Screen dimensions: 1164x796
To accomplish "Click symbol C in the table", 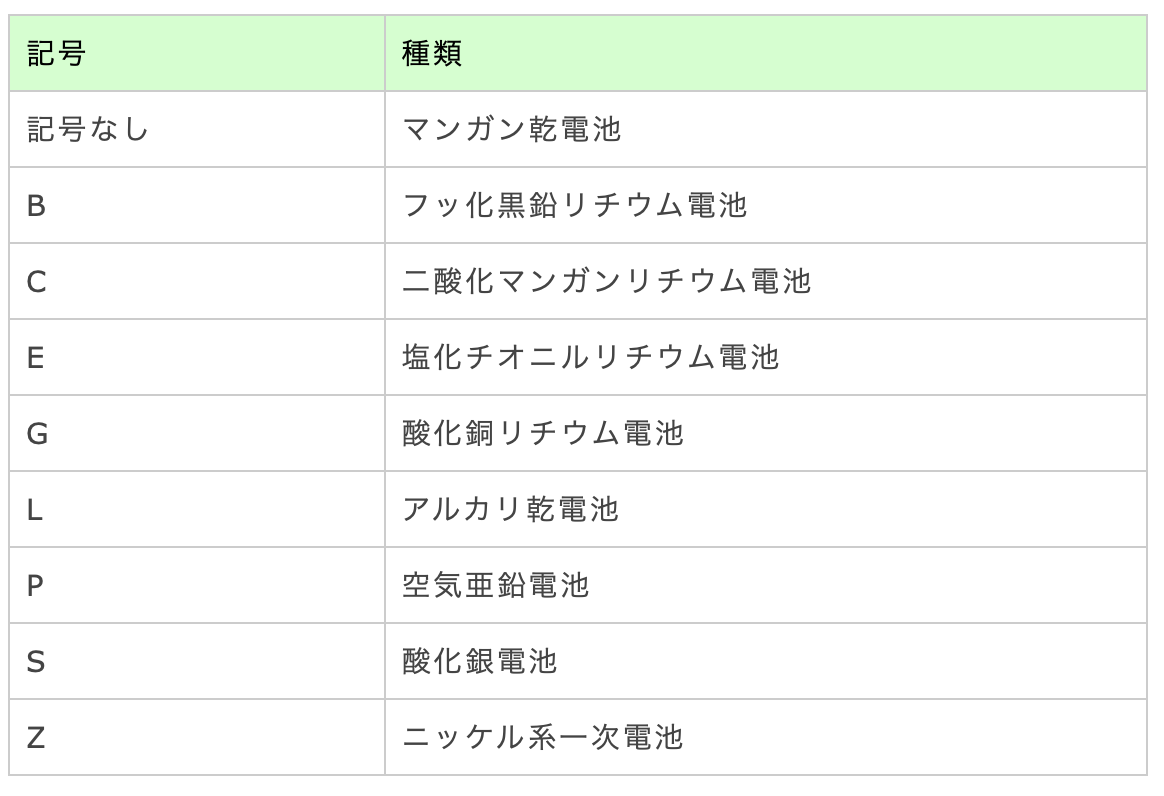I will pos(37,281).
